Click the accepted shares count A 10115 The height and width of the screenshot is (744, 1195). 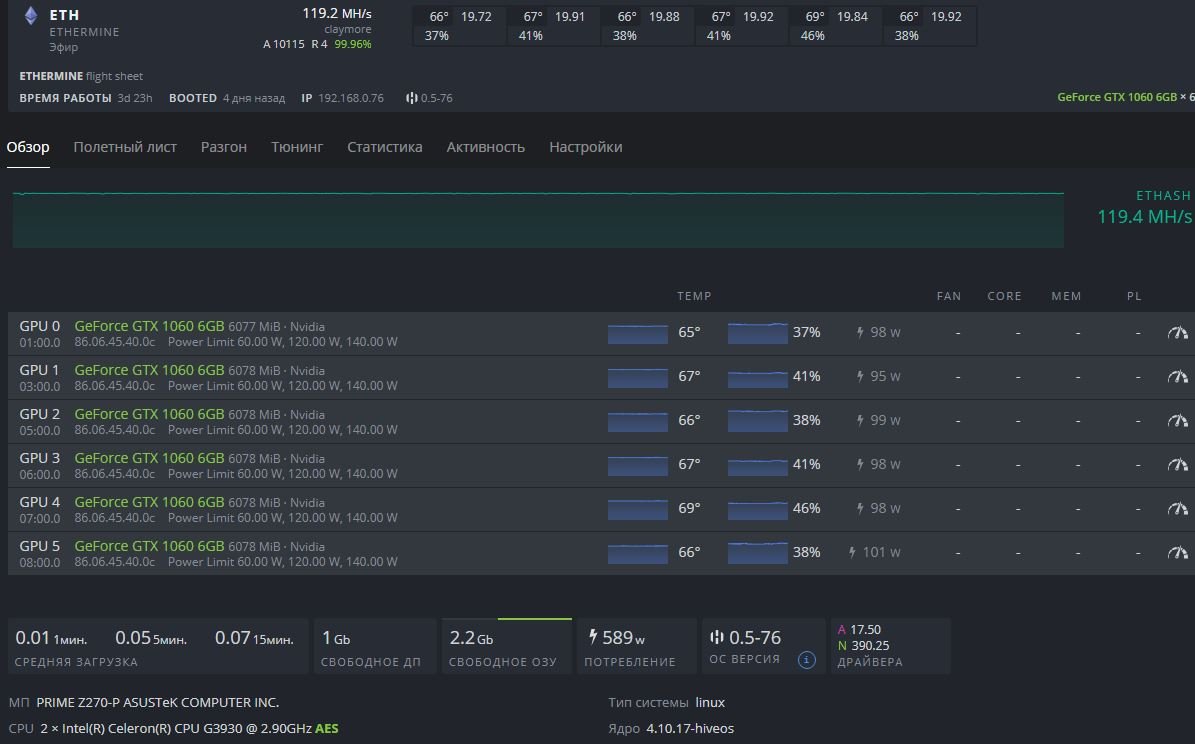click(x=284, y=44)
